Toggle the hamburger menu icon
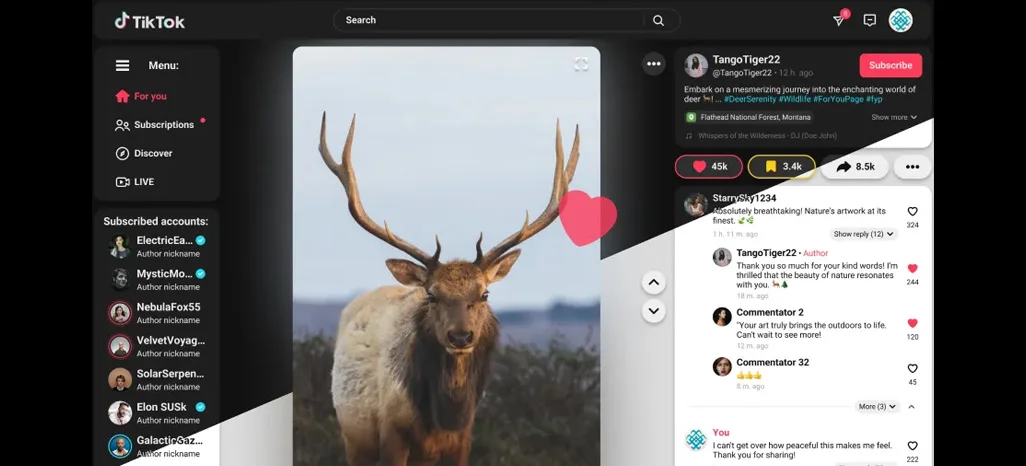Screen dimensions: 1026x466 [122, 65]
